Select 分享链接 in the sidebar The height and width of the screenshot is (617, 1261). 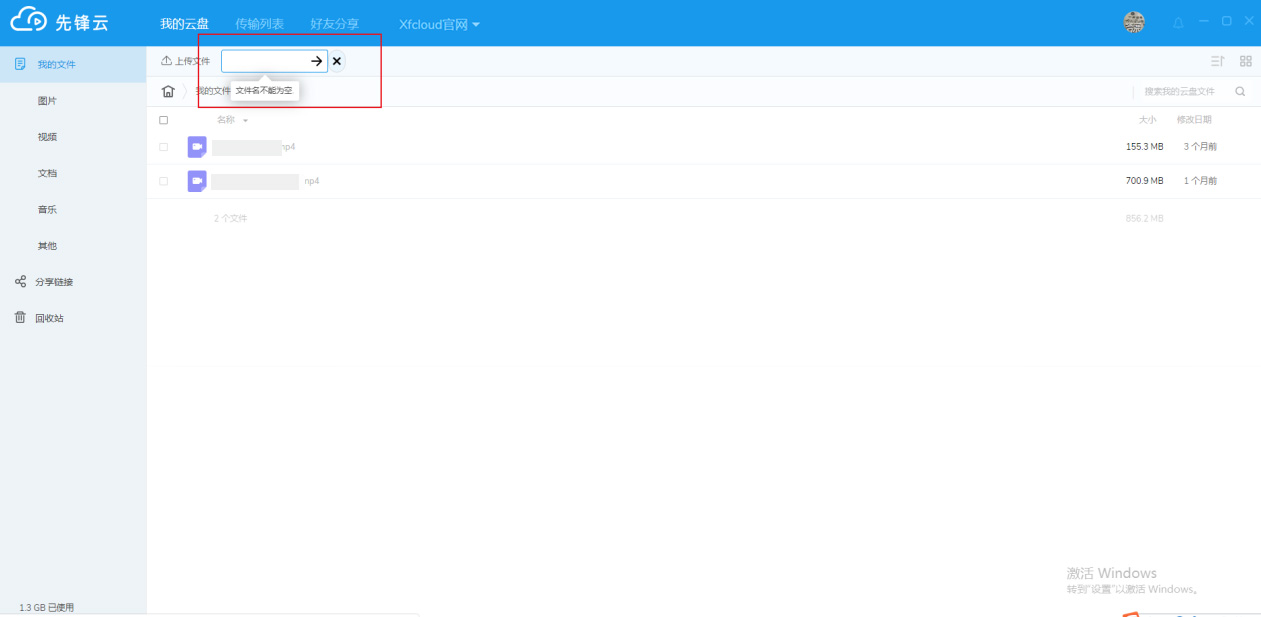click(x=53, y=282)
